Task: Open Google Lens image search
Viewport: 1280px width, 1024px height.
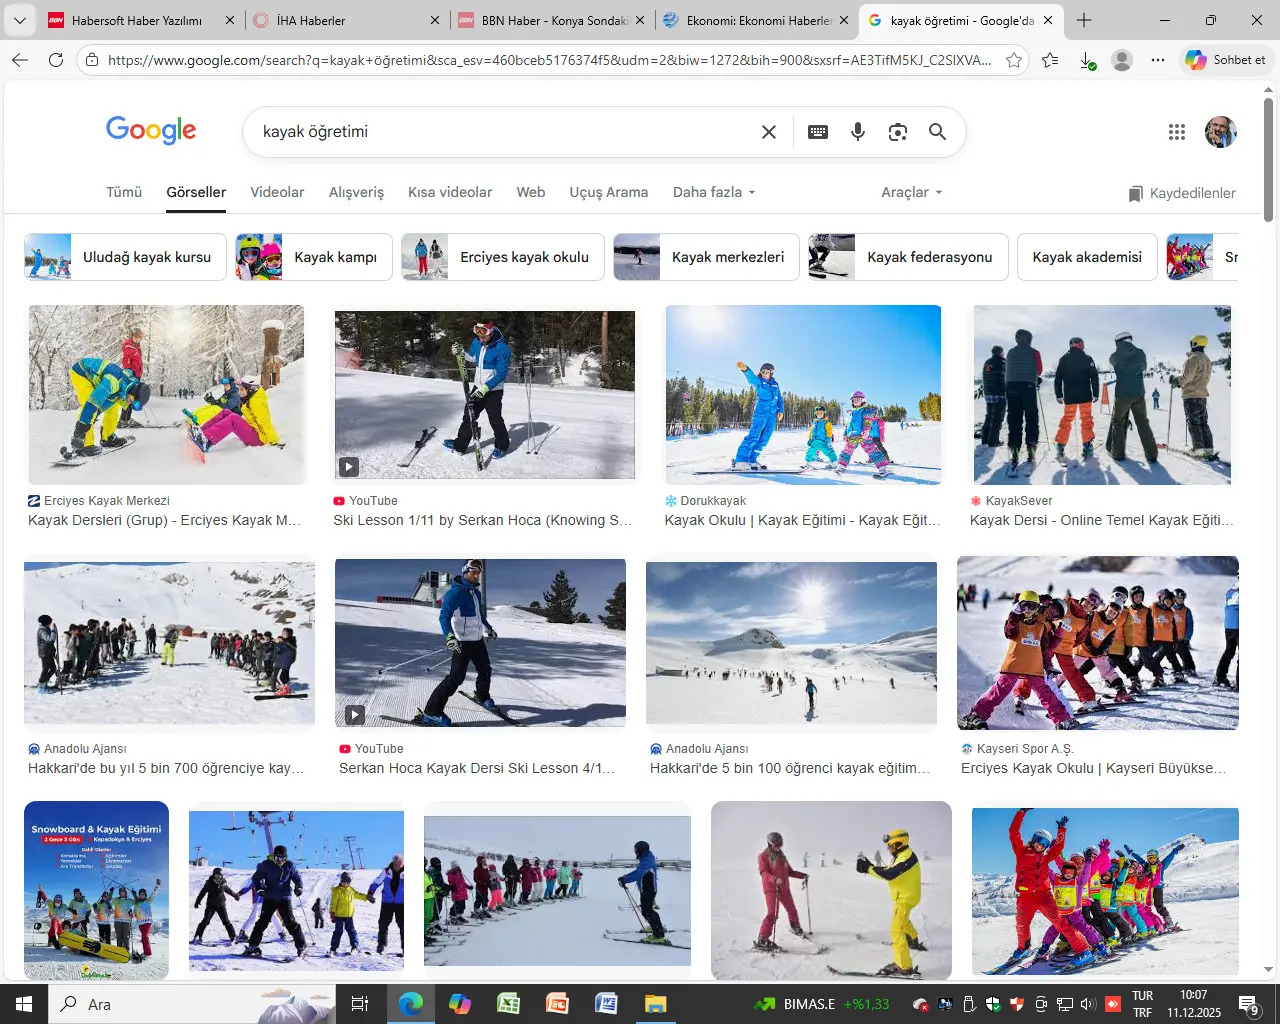Action: point(897,132)
